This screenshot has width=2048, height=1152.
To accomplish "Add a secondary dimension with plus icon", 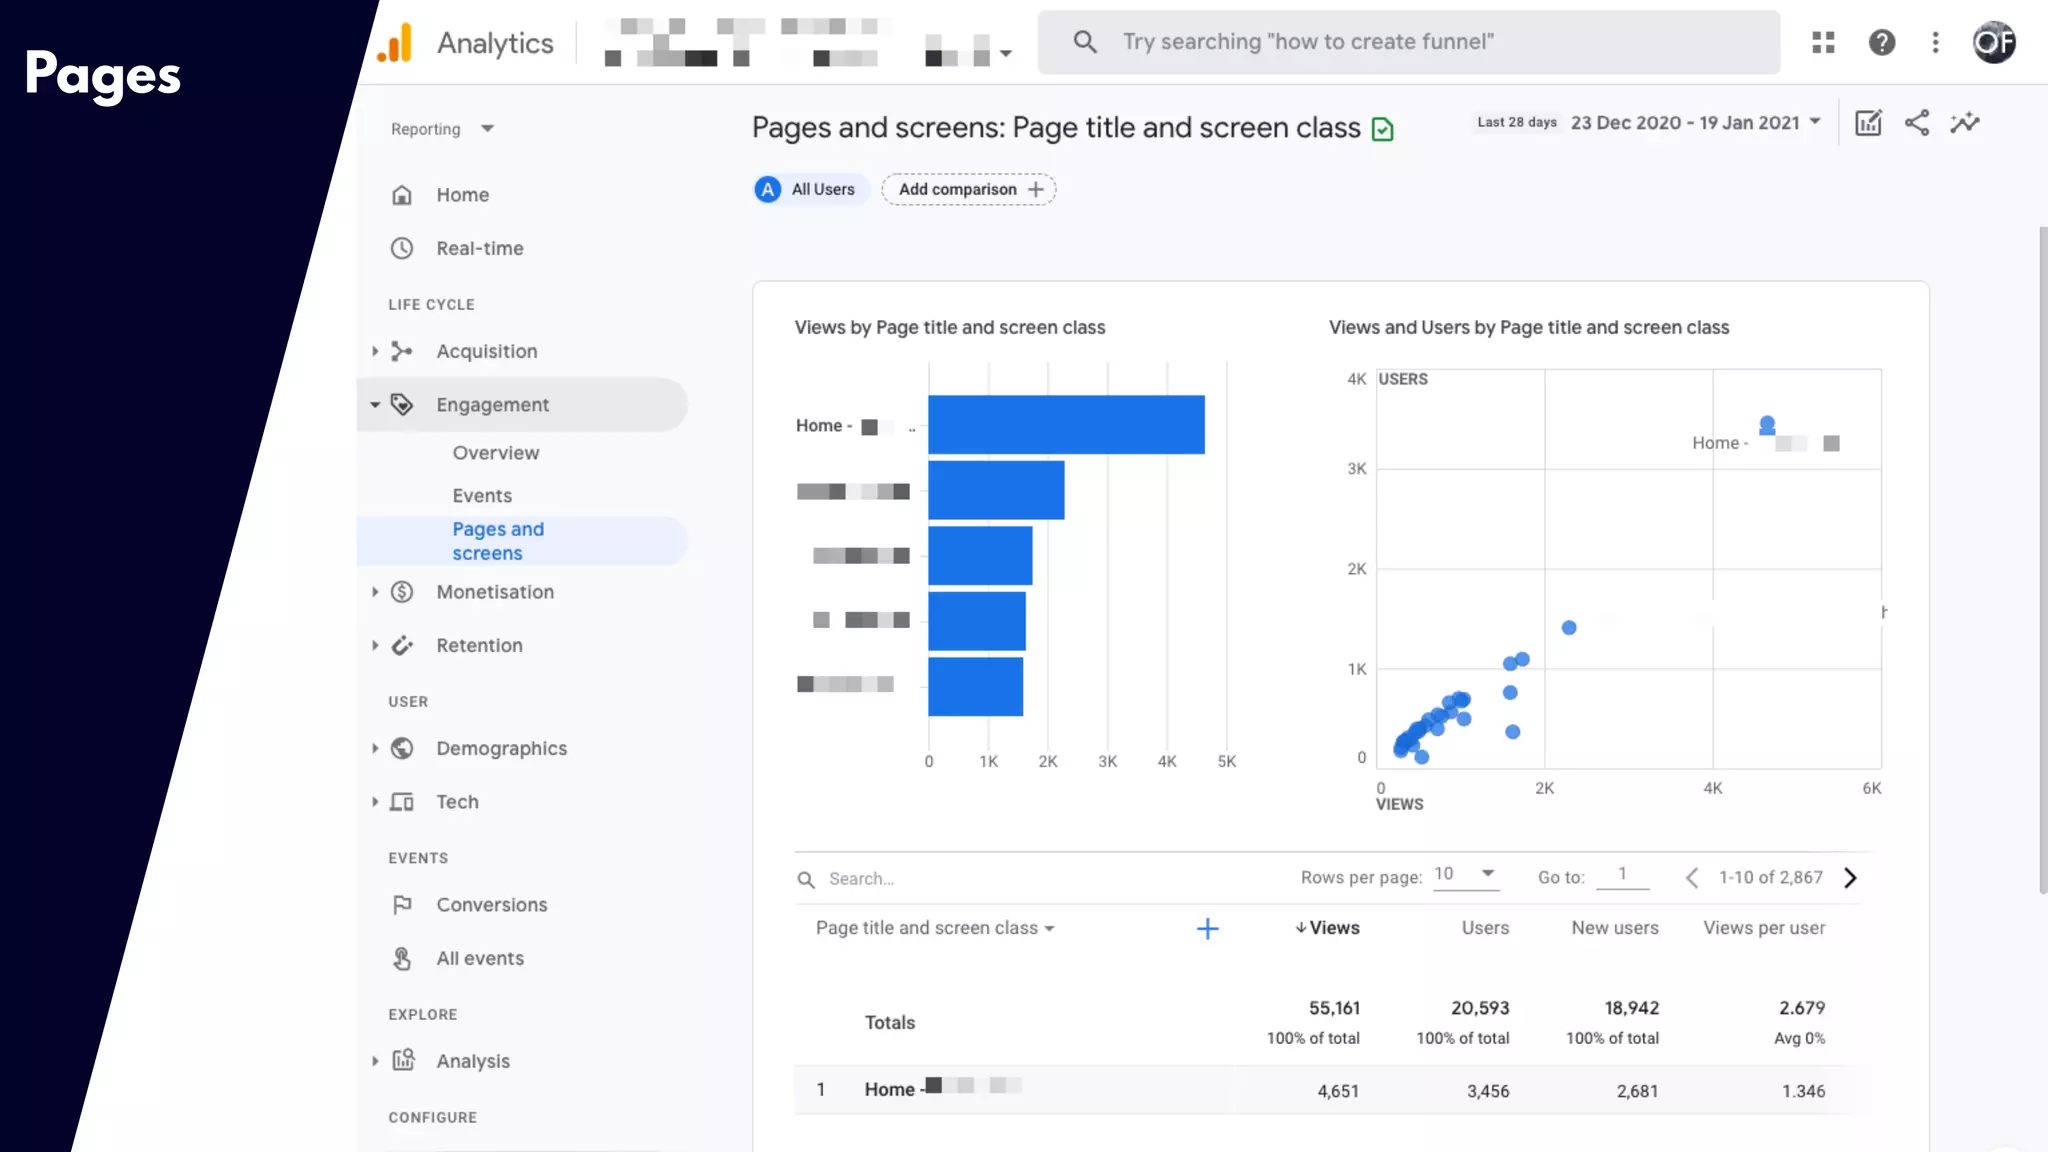I will coord(1207,929).
